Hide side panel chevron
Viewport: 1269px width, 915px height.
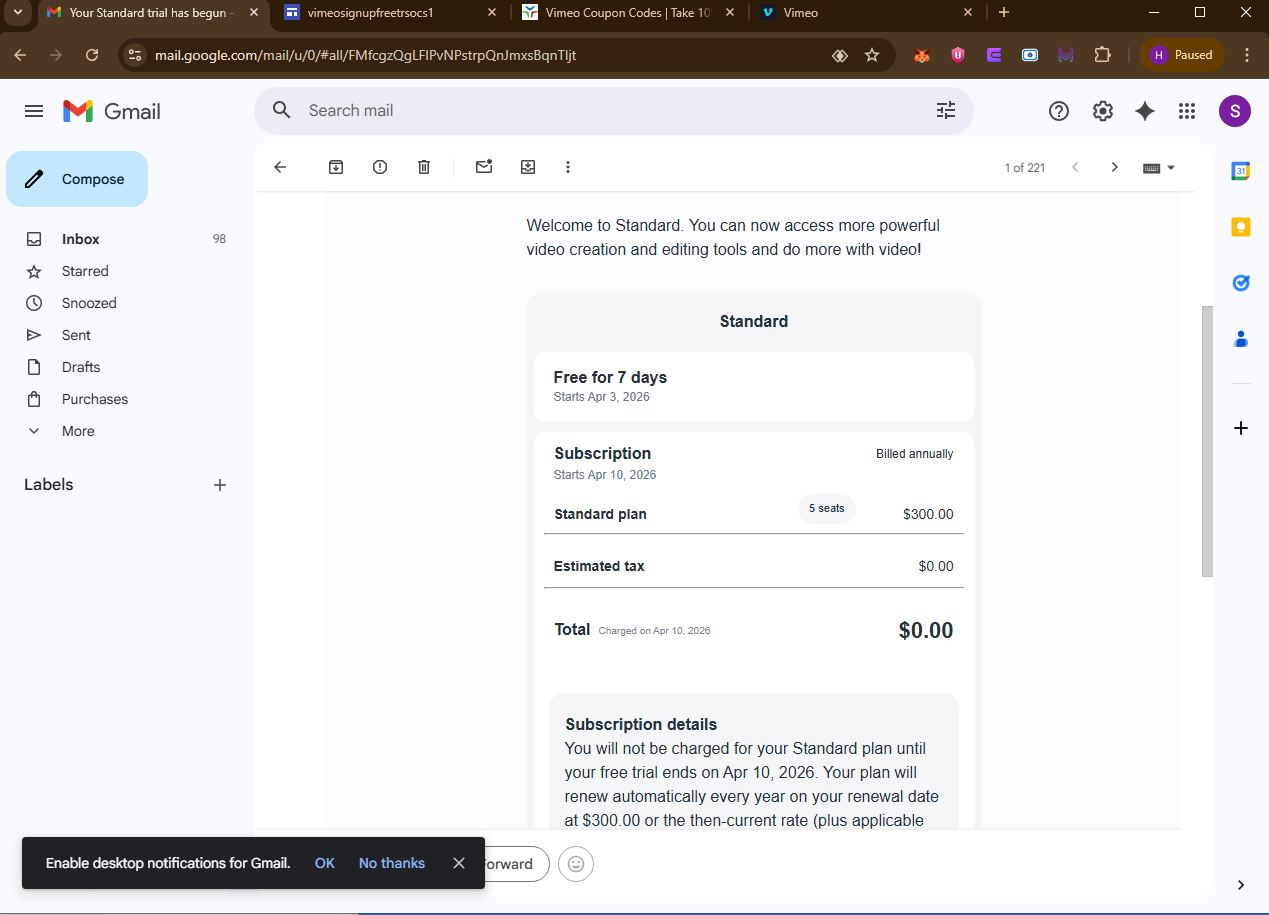click(1241, 885)
